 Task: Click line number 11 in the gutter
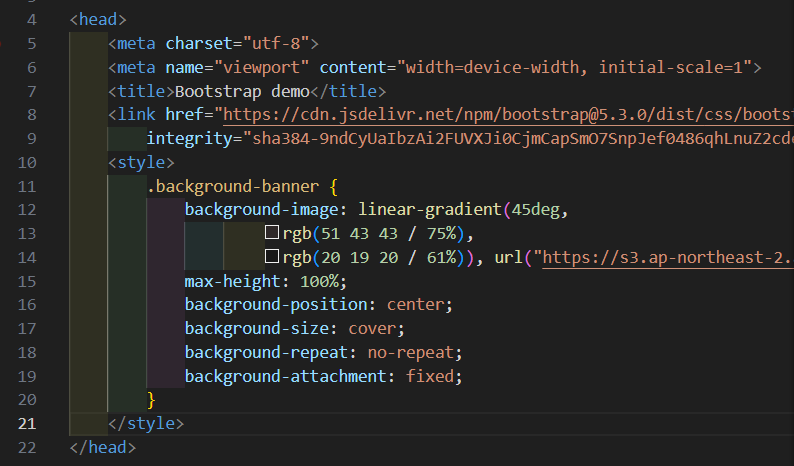pos(27,186)
